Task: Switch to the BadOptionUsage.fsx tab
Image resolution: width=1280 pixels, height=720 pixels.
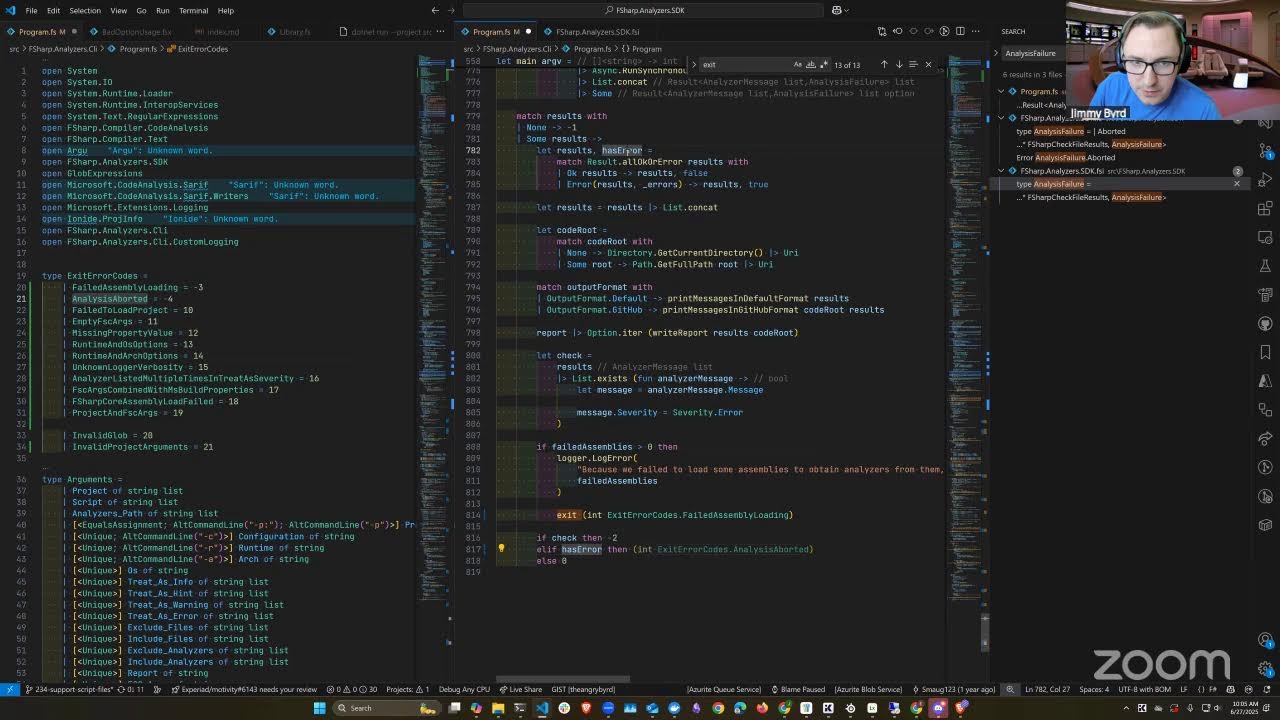Action: click(x=136, y=32)
